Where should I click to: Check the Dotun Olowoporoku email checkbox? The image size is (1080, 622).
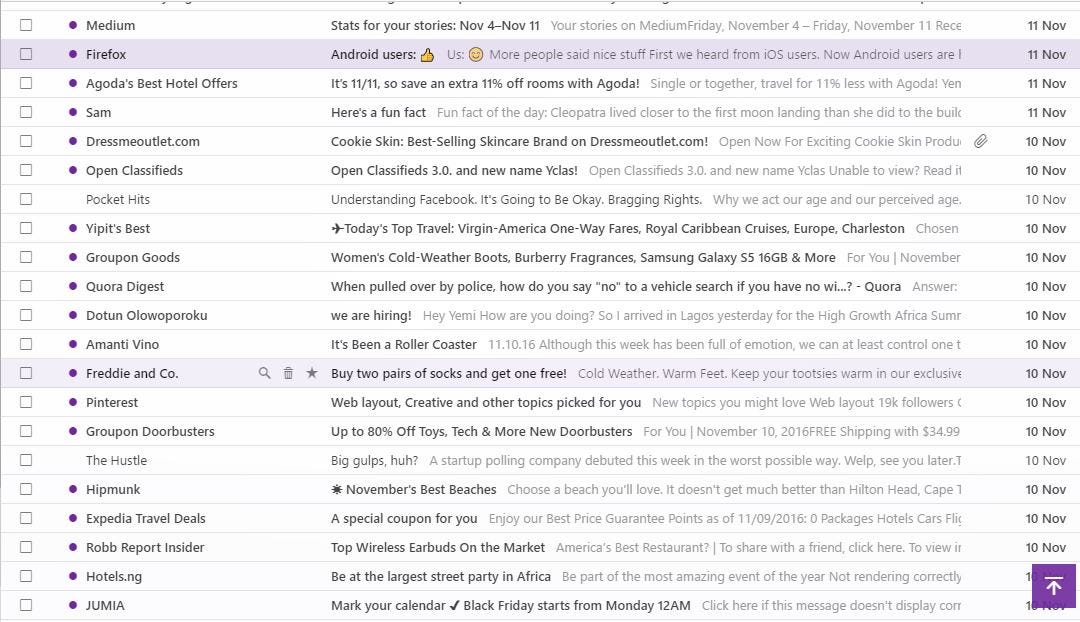[26, 315]
